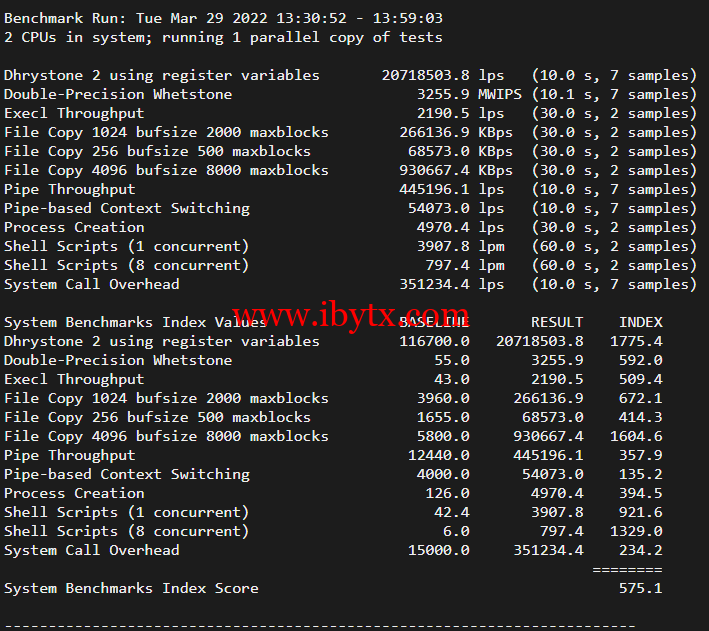Click the Shell Scripts 8 concurrent index 1329.0
The height and width of the screenshot is (631, 709).
click(x=636, y=531)
